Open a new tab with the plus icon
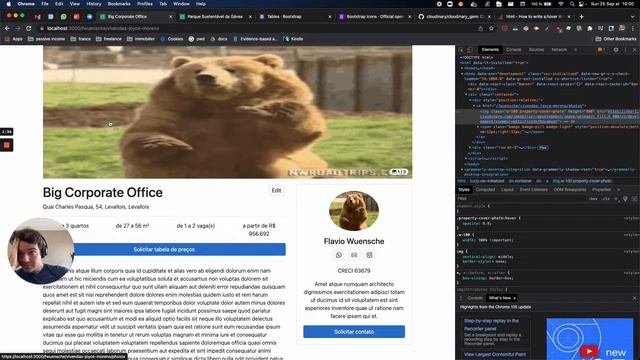The image size is (640, 360). [x=582, y=17]
